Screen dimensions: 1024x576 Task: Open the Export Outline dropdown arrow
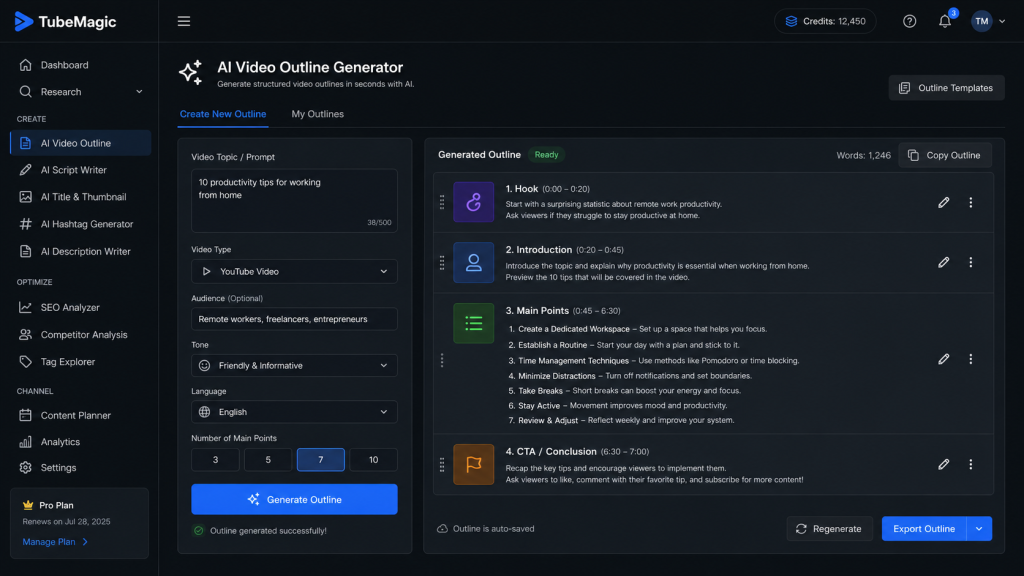click(979, 529)
